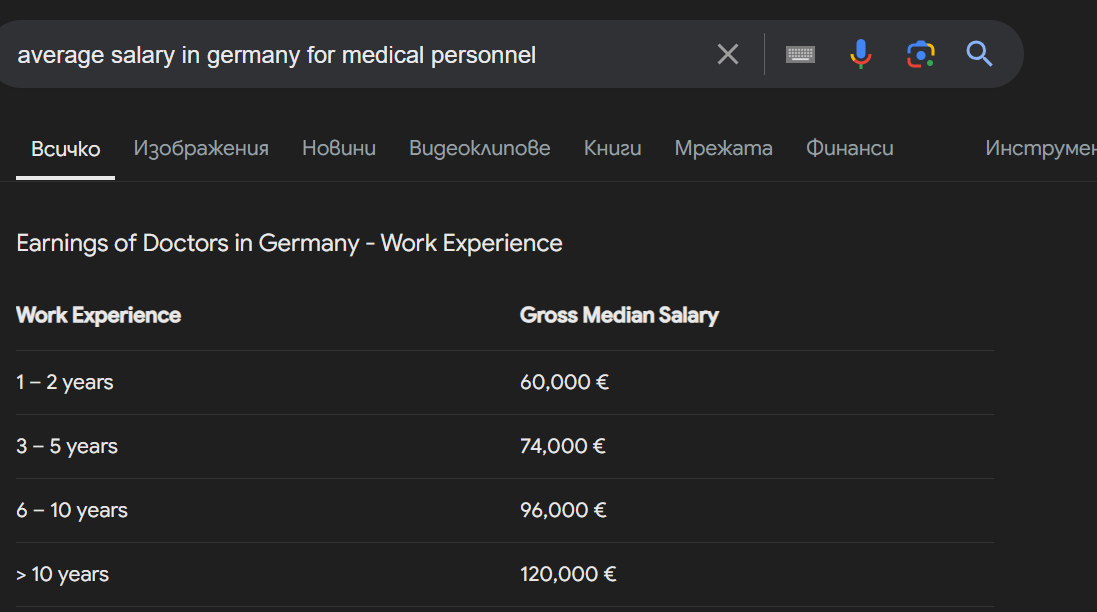Viewport: 1097px width, 612px height.
Task: Open the Инструменти search tools
Action: tap(1040, 149)
